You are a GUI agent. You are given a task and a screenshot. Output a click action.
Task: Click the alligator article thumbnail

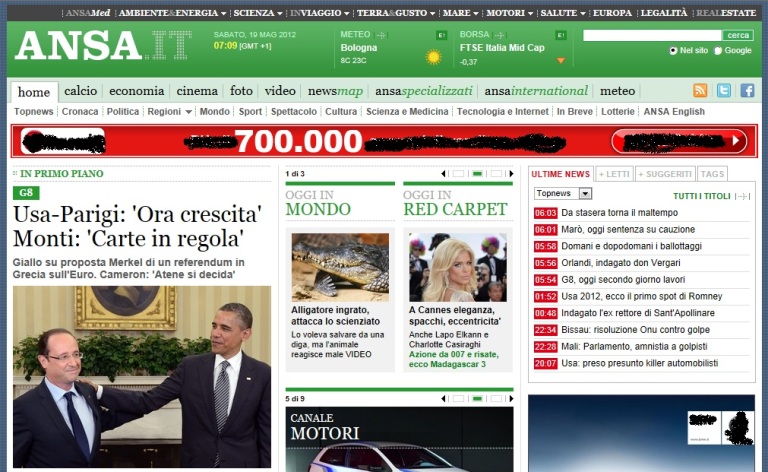click(340, 266)
